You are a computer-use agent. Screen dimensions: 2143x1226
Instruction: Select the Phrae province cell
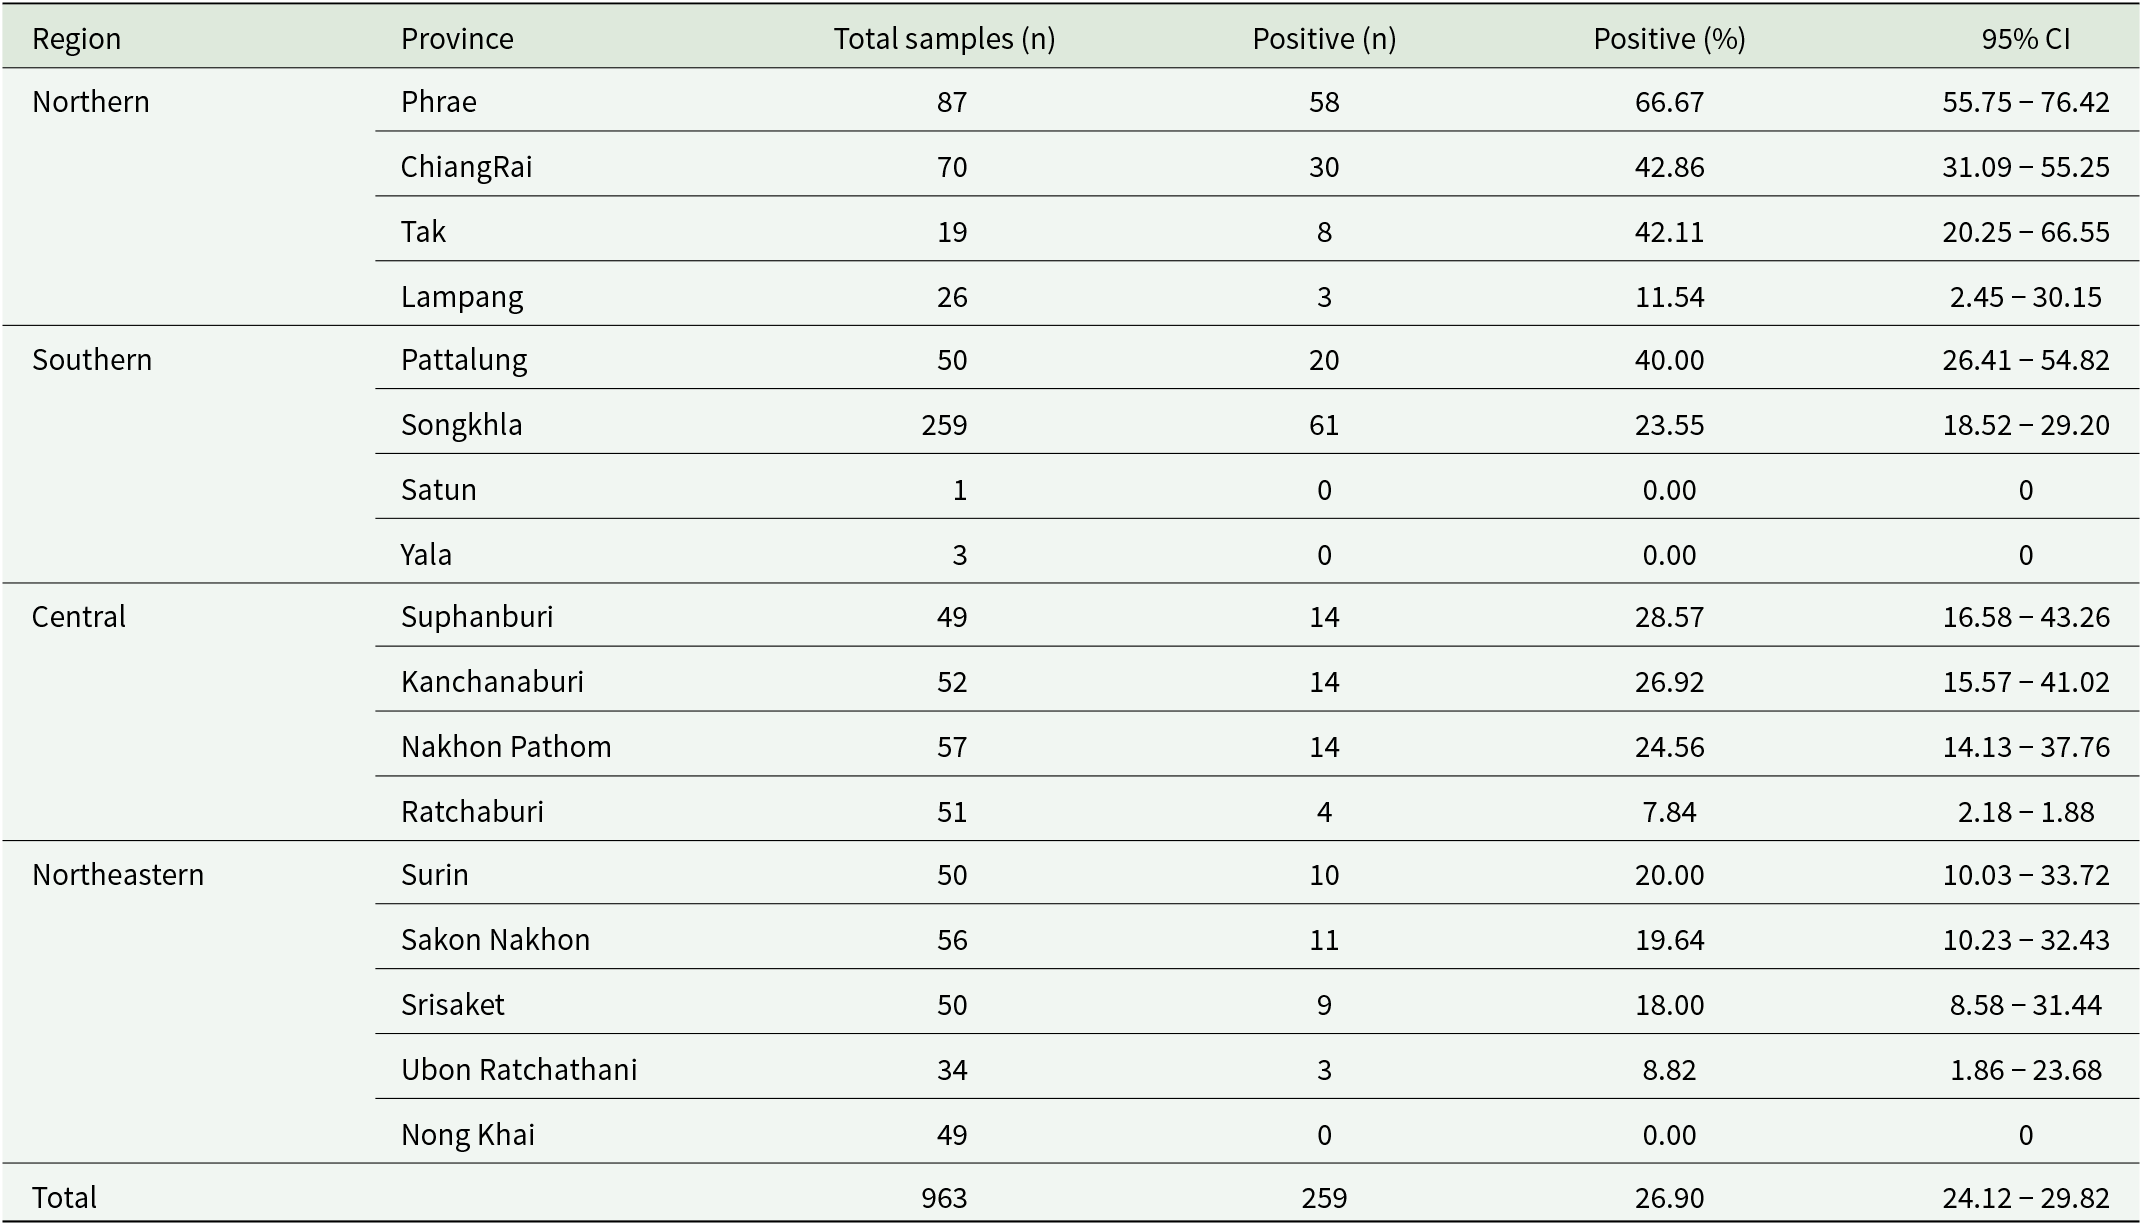click(x=439, y=102)
